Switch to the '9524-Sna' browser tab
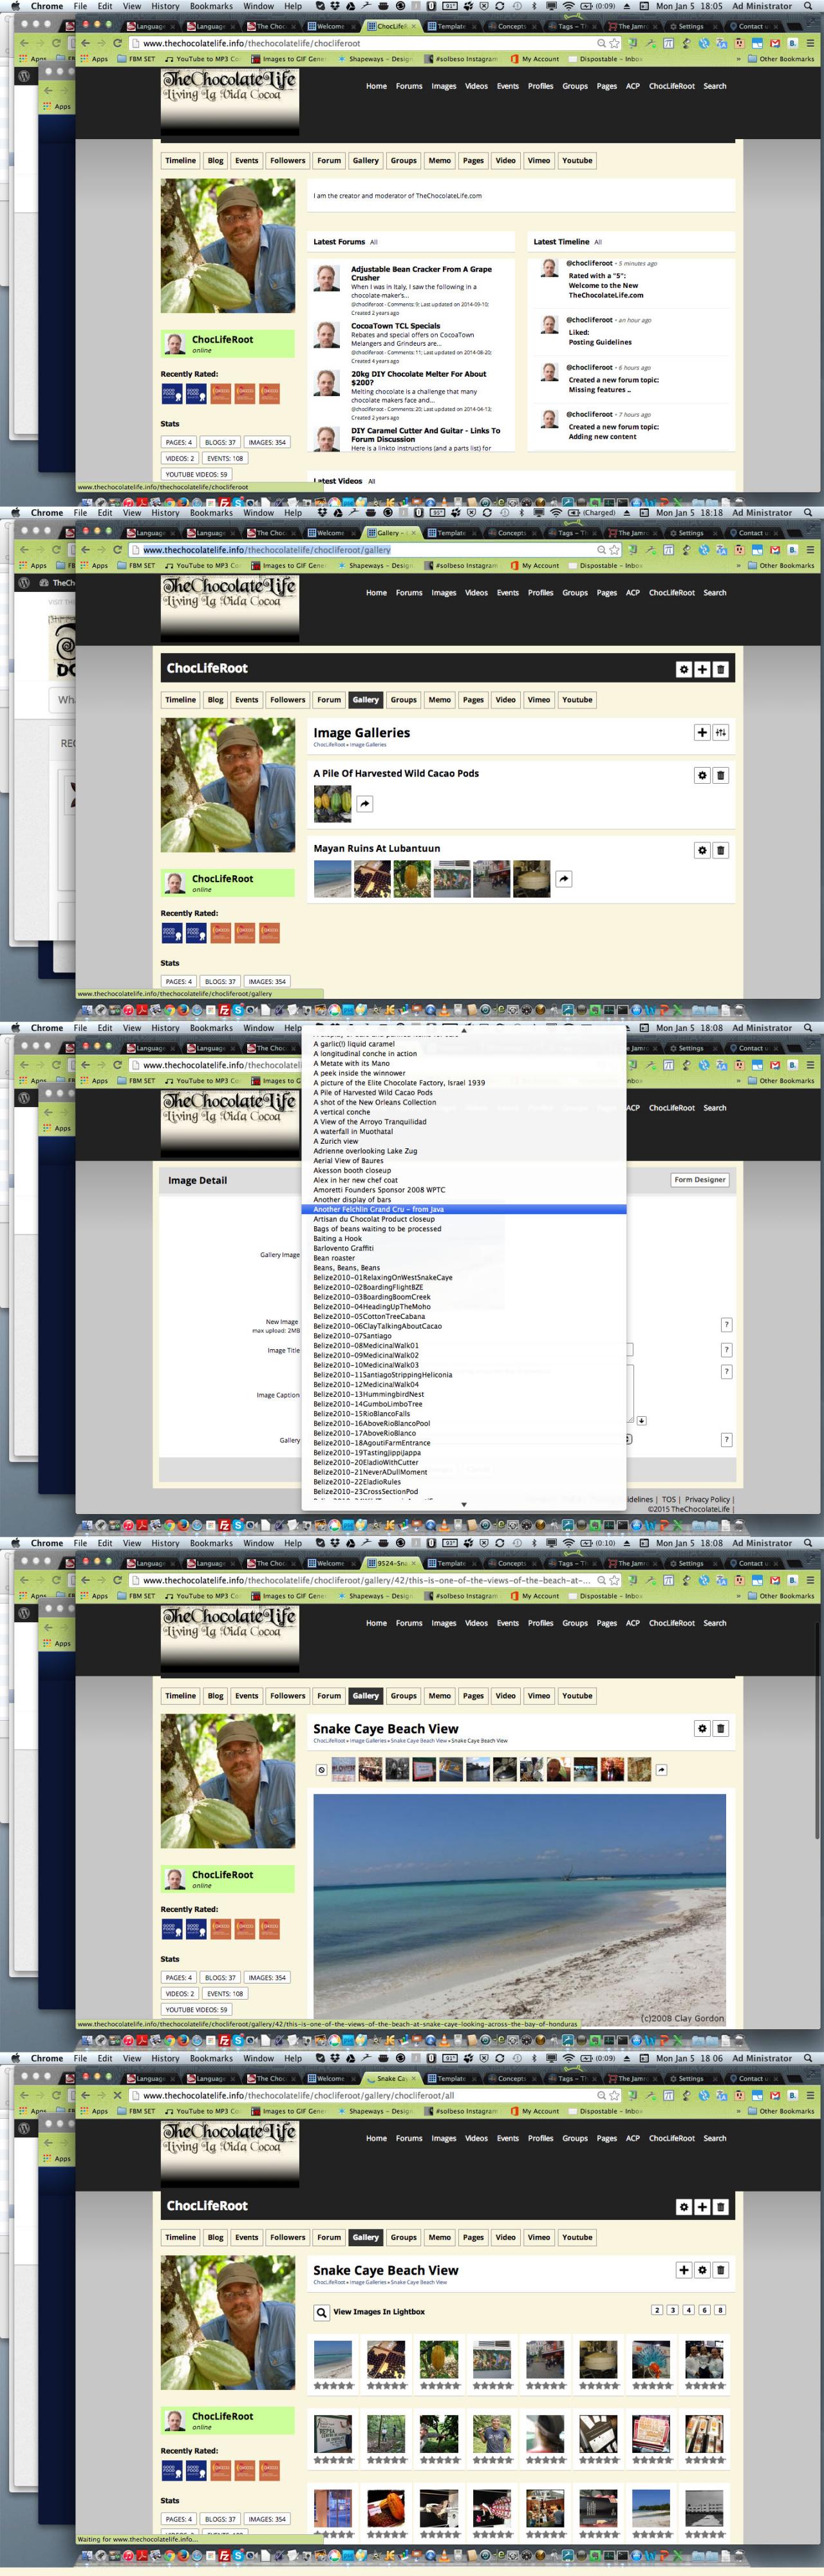The width and height of the screenshot is (824, 2576). coord(393,1563)
